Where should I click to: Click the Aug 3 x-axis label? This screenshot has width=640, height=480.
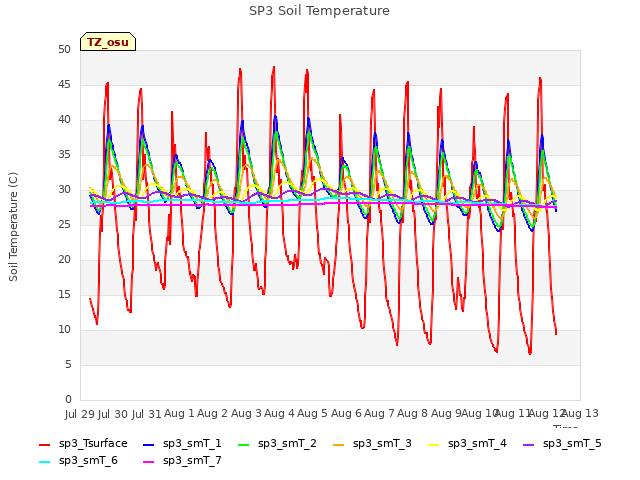246,414
